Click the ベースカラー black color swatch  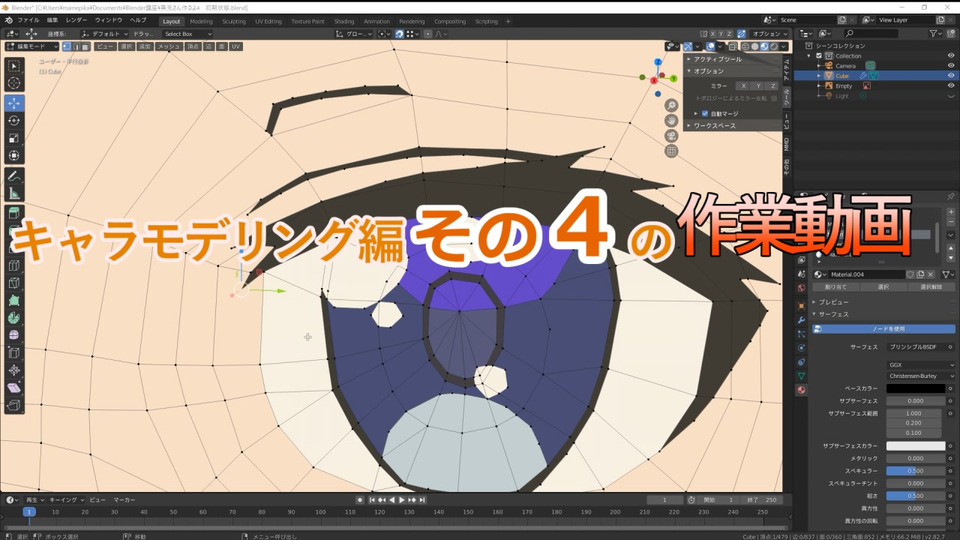click(915, 389)
